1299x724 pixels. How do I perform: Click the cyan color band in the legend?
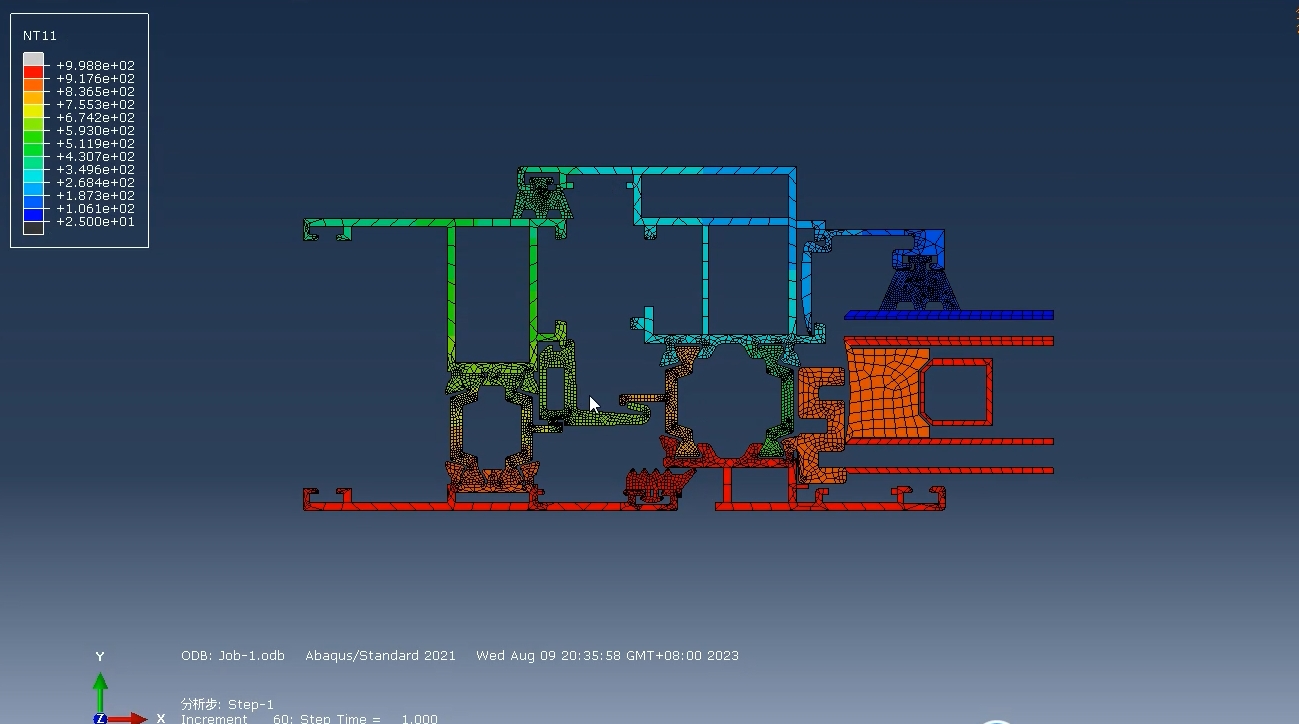click(x=33, y=176)
